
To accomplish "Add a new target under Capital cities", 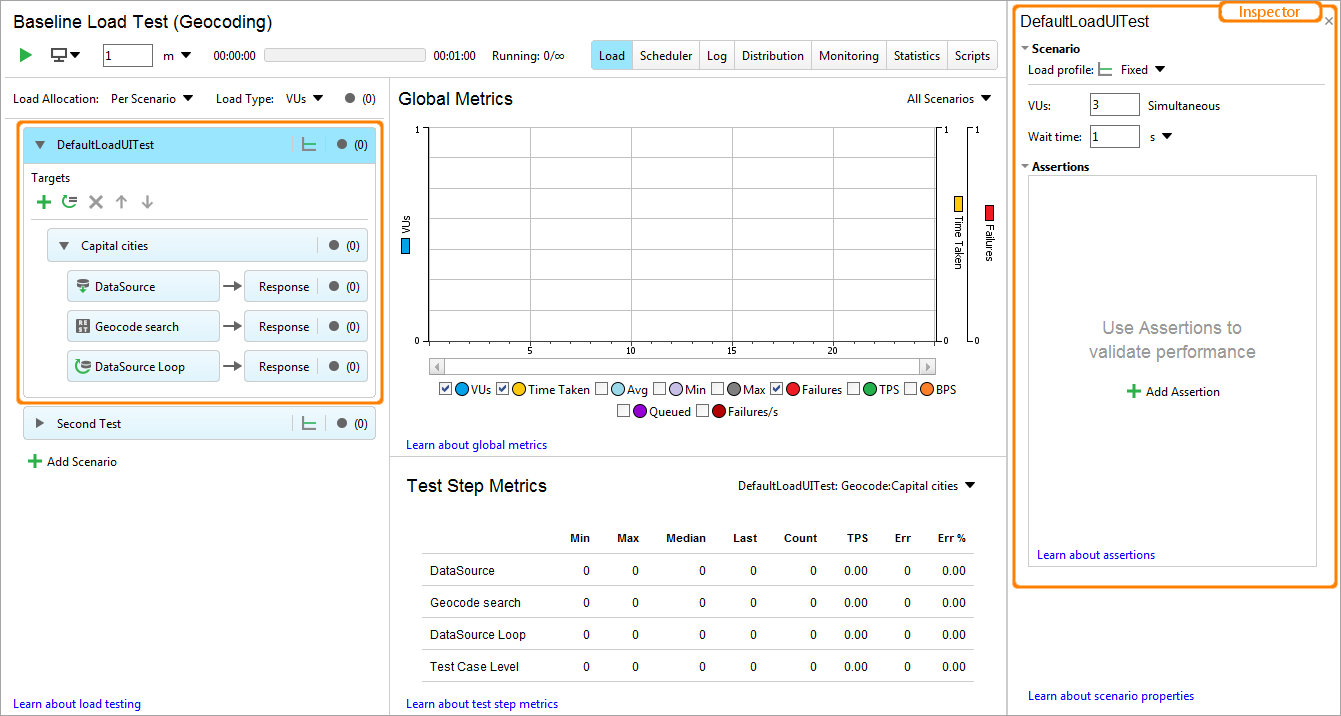I will pos(44,201).
